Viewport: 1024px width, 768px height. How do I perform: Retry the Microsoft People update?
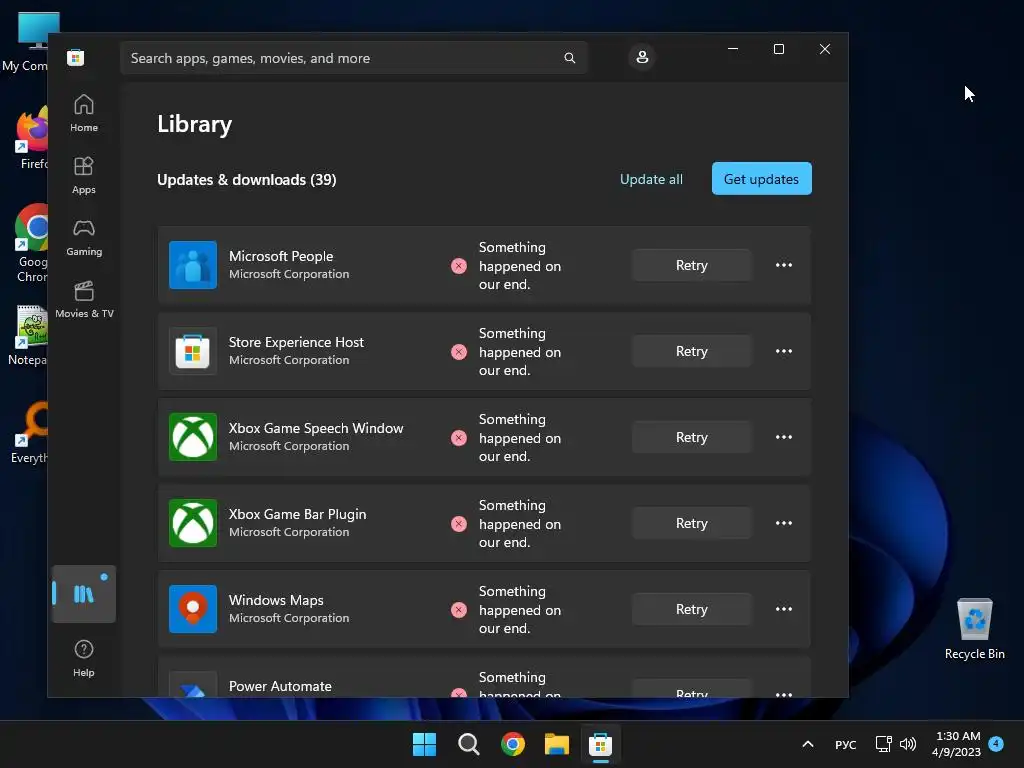[692, 265]
